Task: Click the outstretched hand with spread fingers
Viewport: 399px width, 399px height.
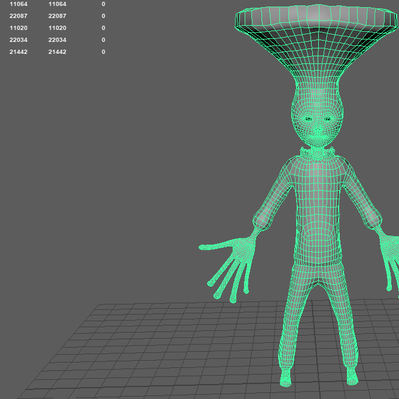Action: (230, 263)
